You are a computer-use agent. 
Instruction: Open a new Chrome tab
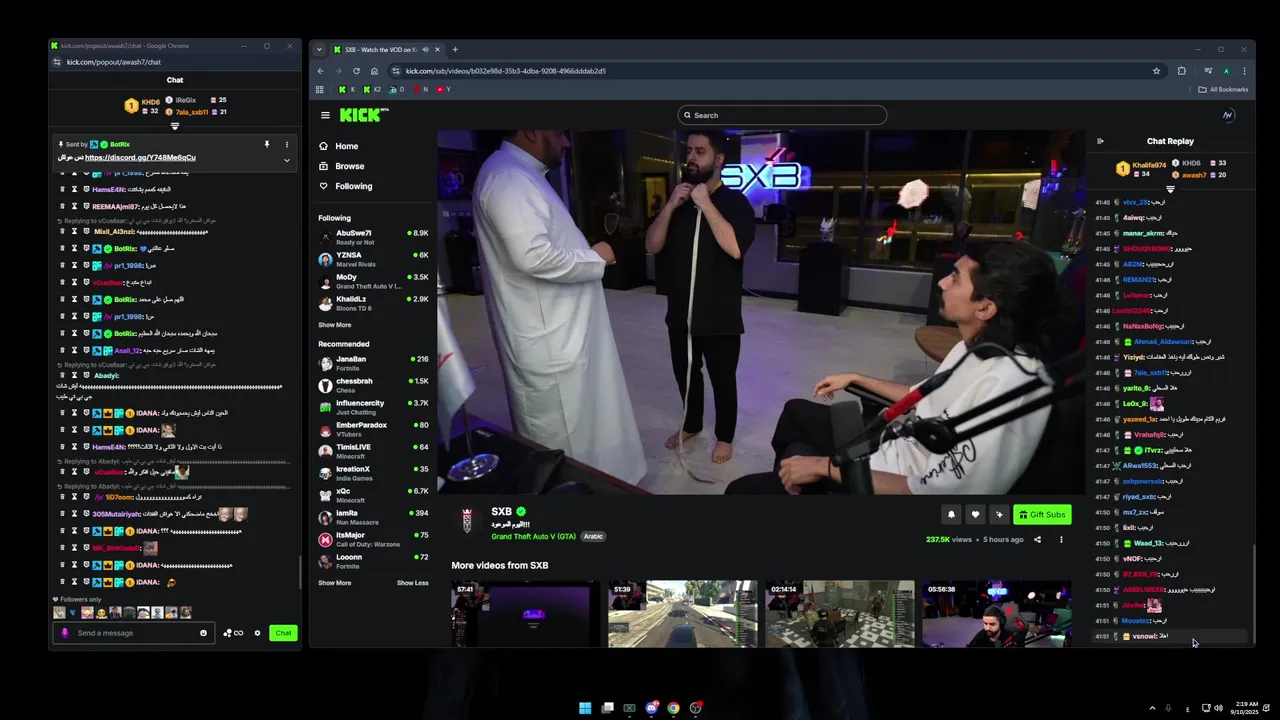455,49
